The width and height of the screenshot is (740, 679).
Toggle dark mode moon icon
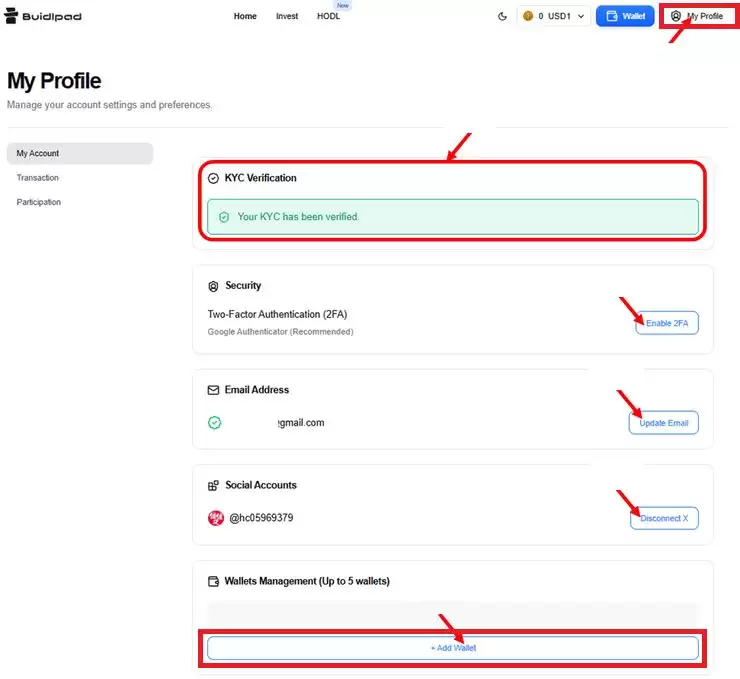coord(502,16)
